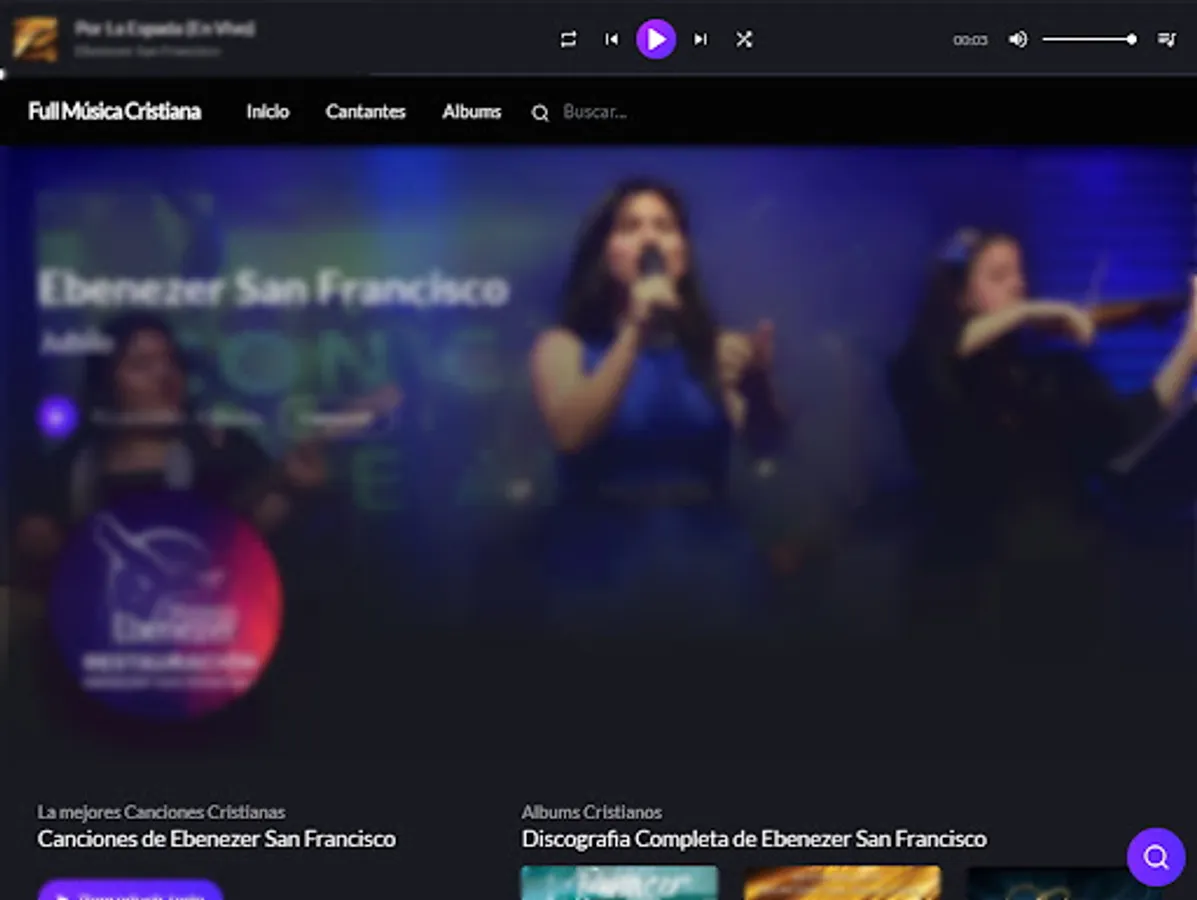The width and height of the screenshot is (1197, 900).
Task: Toggle the repeat icon in the player bar
Action: pos(568,39)
